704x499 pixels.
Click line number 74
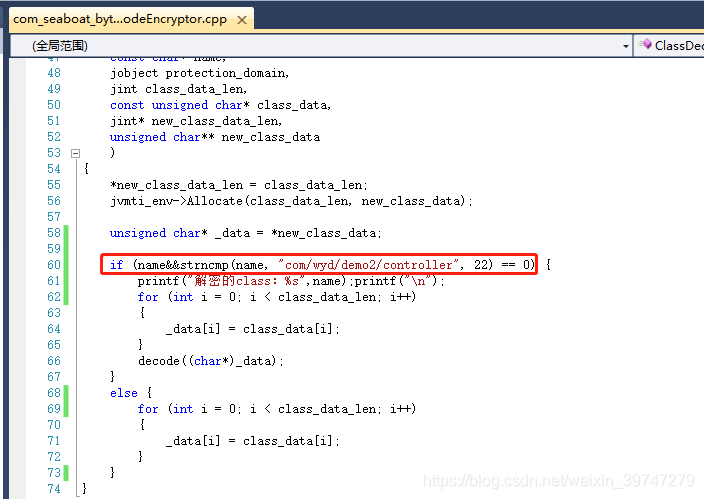point(54,488)
